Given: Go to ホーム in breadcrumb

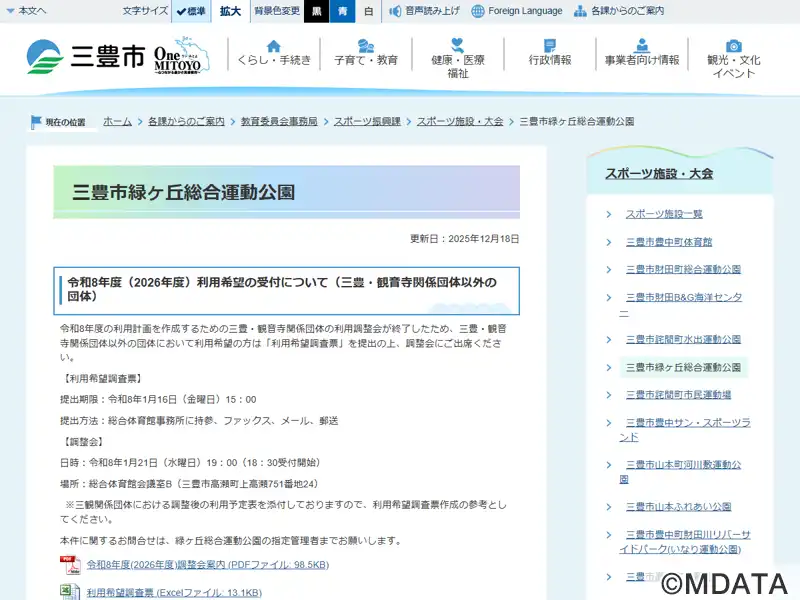Looking at the screenshot, I should [117, 121].
